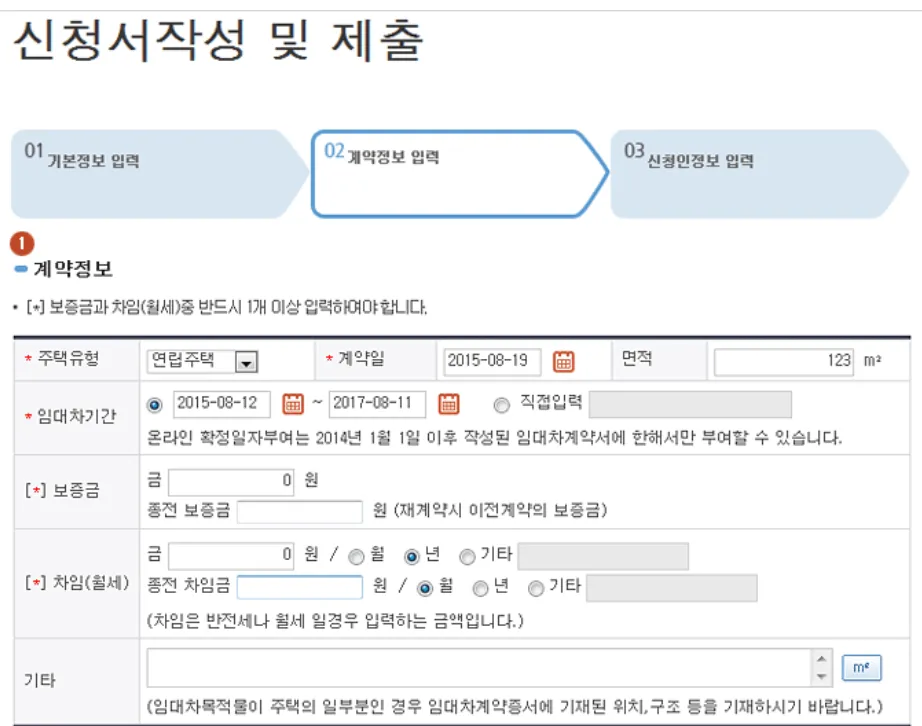This screenshot has width=922, height=726.
Task: Go to step 01 기본정보 입력
Action: [159, 174]
